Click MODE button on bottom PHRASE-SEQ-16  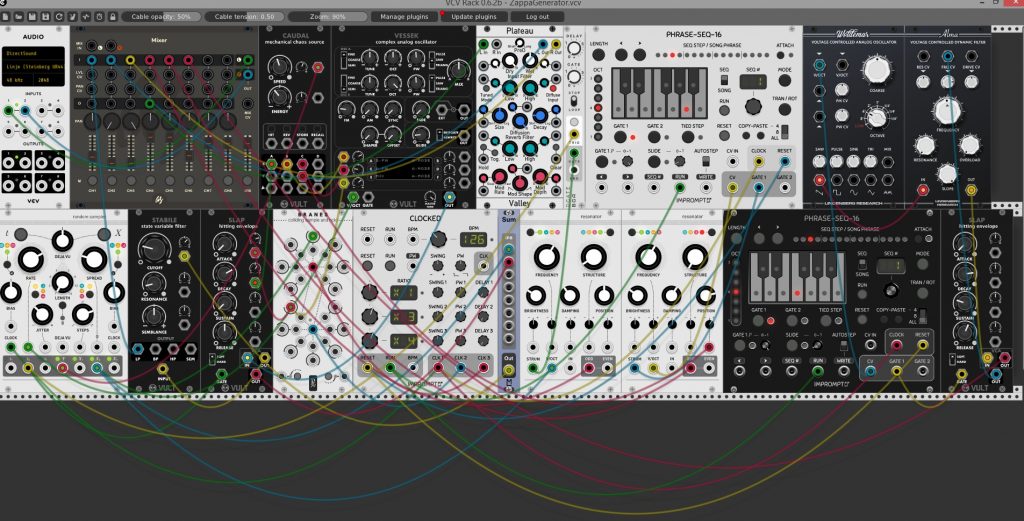[921, 265]
